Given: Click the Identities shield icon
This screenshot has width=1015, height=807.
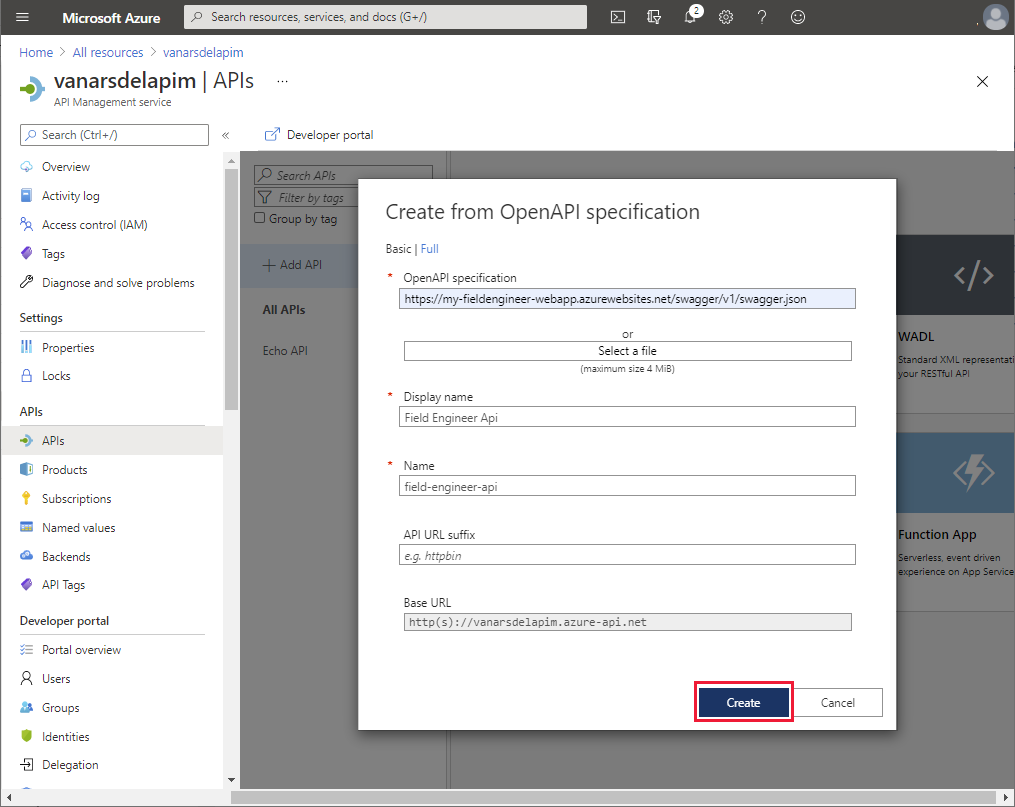Looking at the screenshot, I should (x=27, y=736).
